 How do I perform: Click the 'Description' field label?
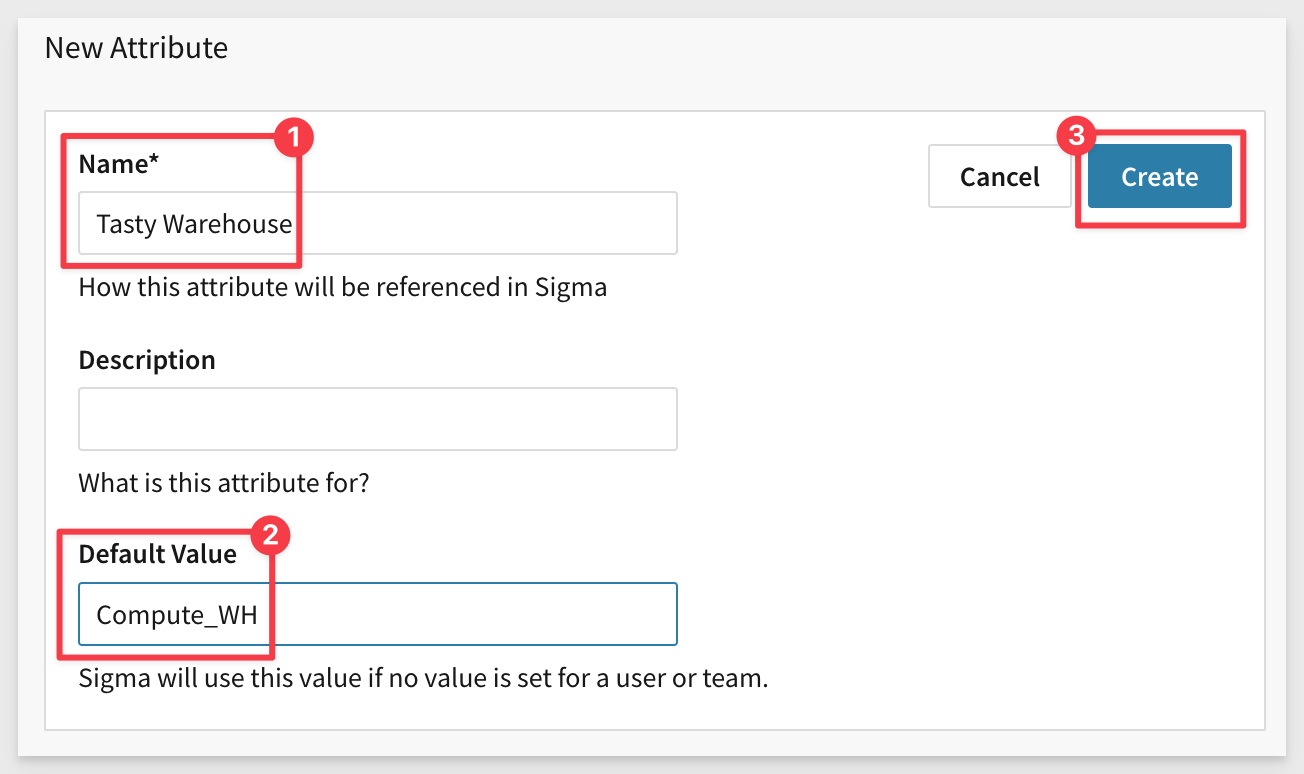tap(147, 360)
